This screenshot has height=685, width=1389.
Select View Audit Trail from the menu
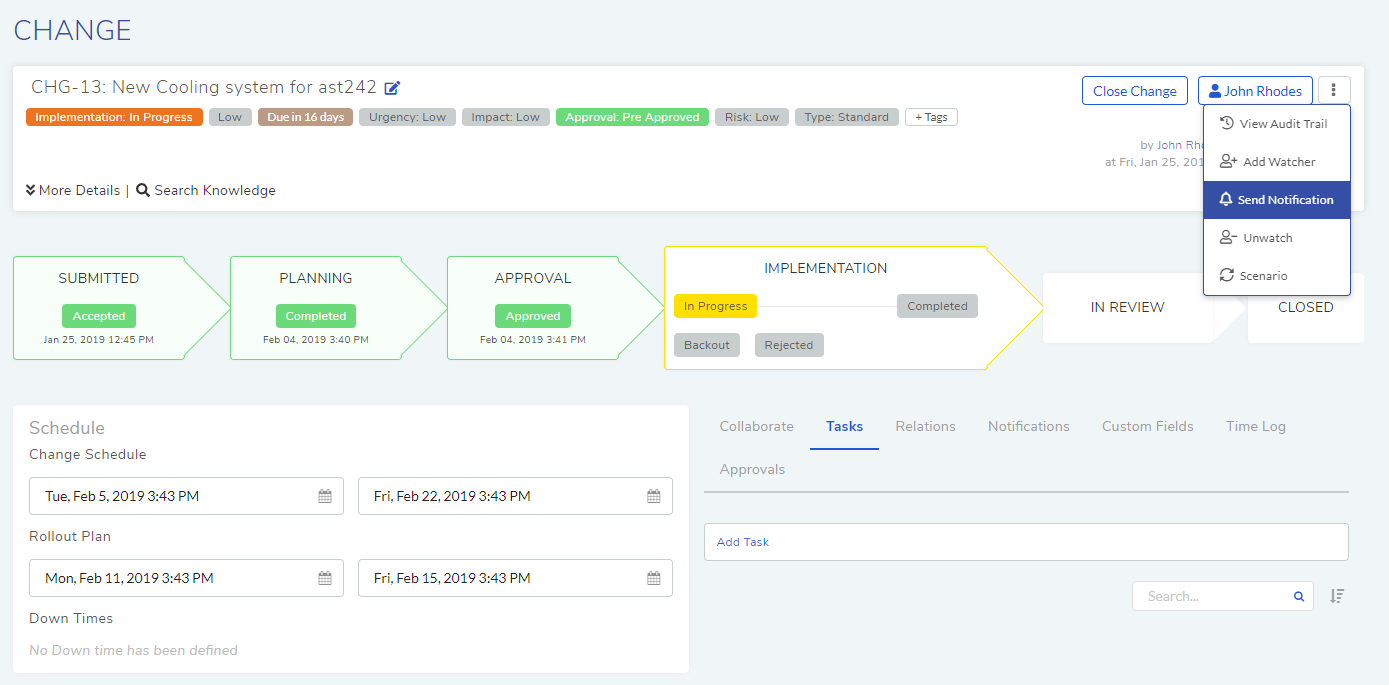click(1277, 124)
